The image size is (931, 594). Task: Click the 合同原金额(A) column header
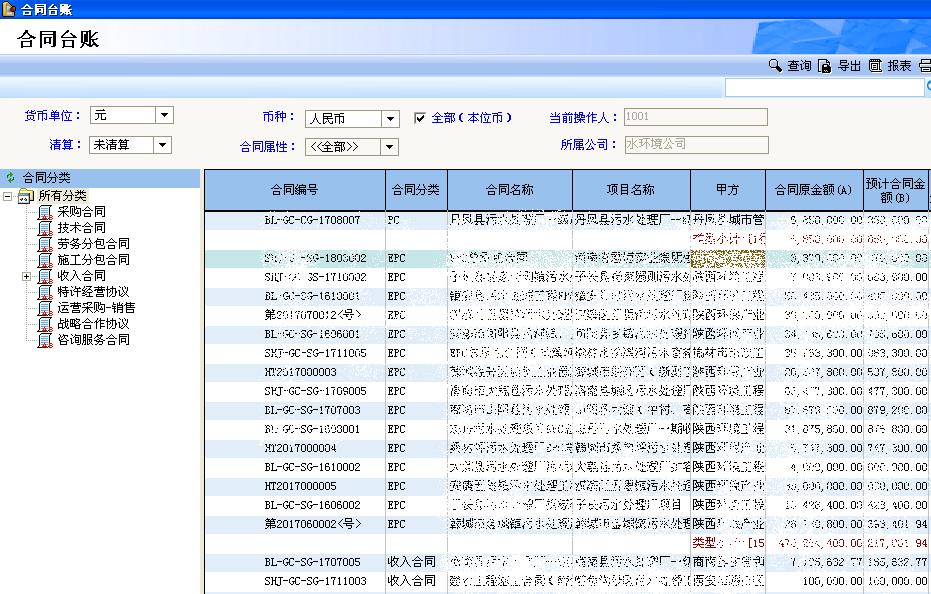click(814, 190)
